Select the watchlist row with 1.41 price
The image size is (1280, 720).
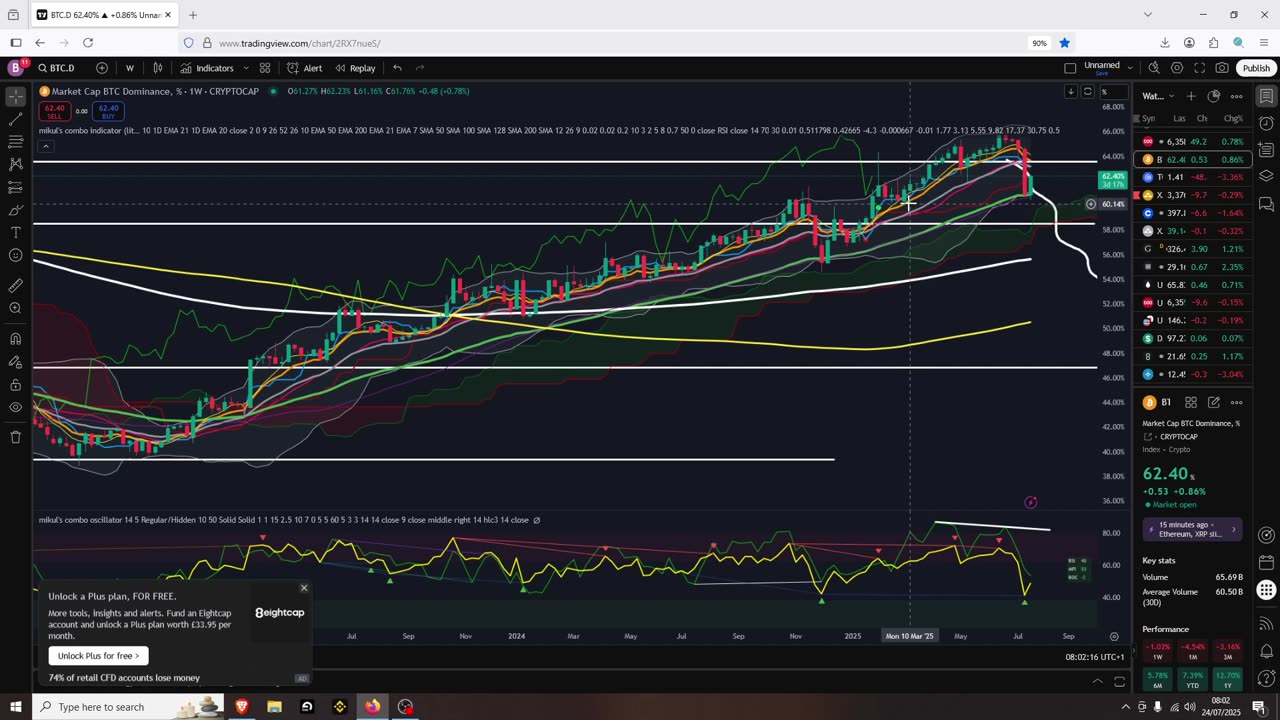[x=1195, y=177]
